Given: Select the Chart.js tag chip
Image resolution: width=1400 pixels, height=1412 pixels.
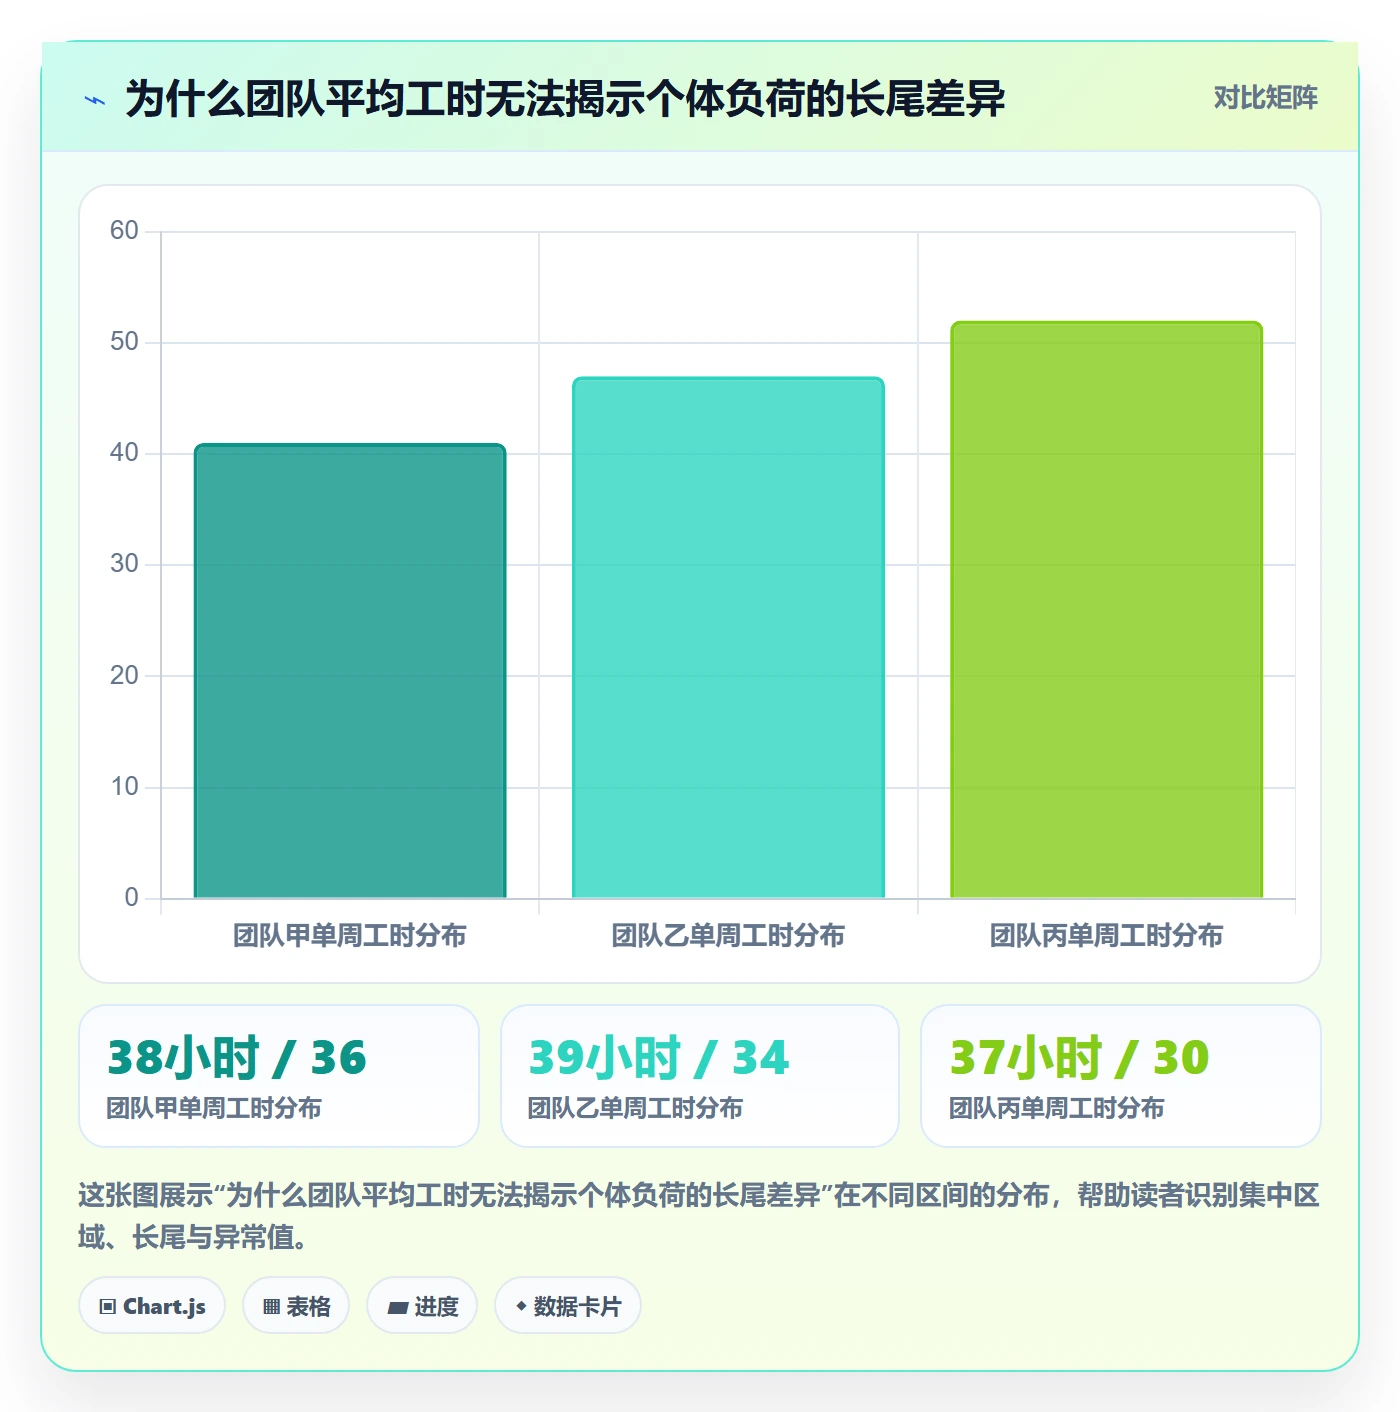Looking at the screenshot, I should click(x=152, y=1305).
